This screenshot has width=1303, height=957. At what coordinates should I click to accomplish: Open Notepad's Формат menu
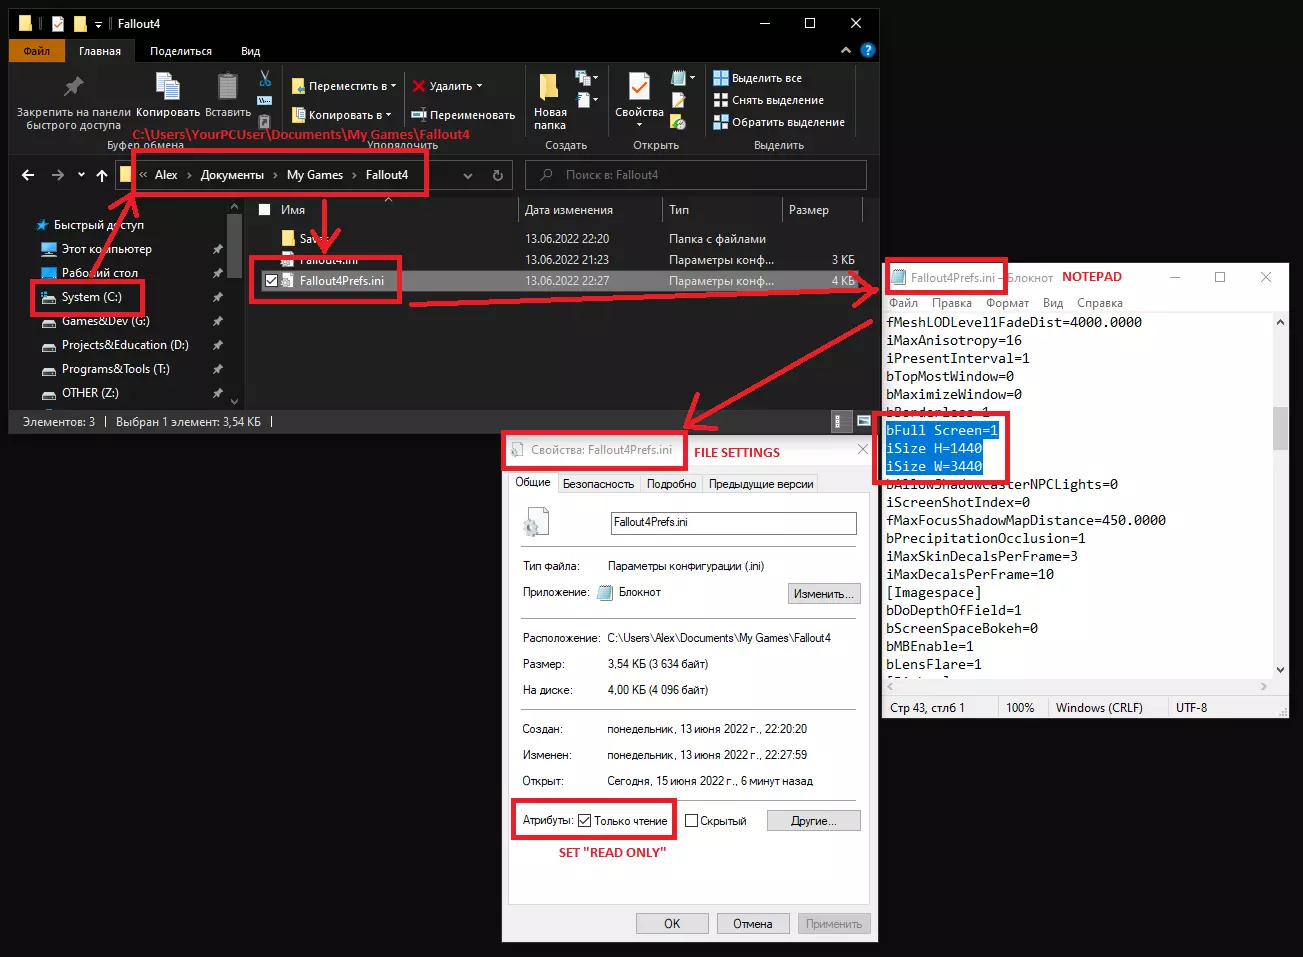1007,303
